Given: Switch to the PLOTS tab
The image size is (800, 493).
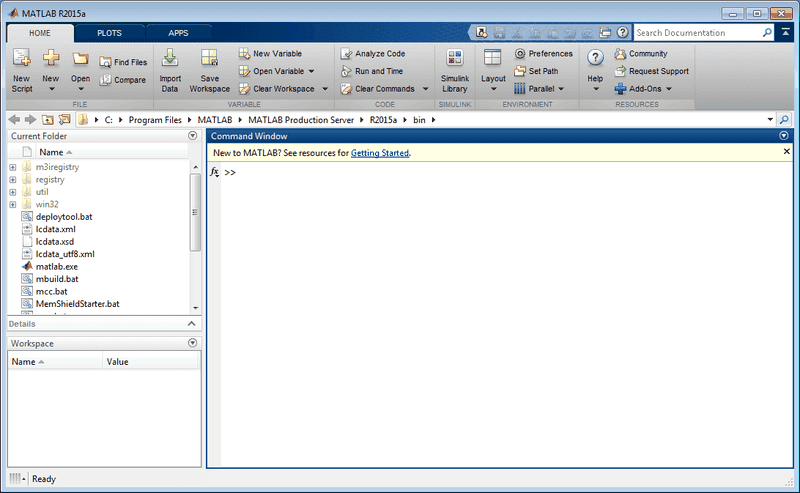Looking at the screenshot, I should pyautogui.click(x=110, y=33).
